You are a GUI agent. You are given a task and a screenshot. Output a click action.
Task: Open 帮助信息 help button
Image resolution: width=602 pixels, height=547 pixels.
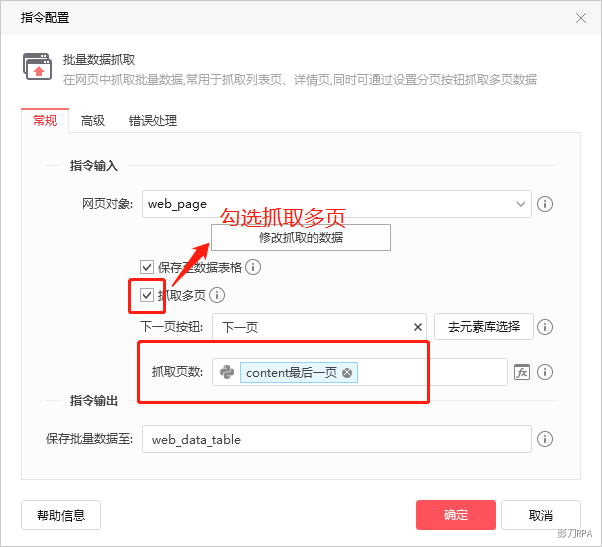click(x=61, y=515)
